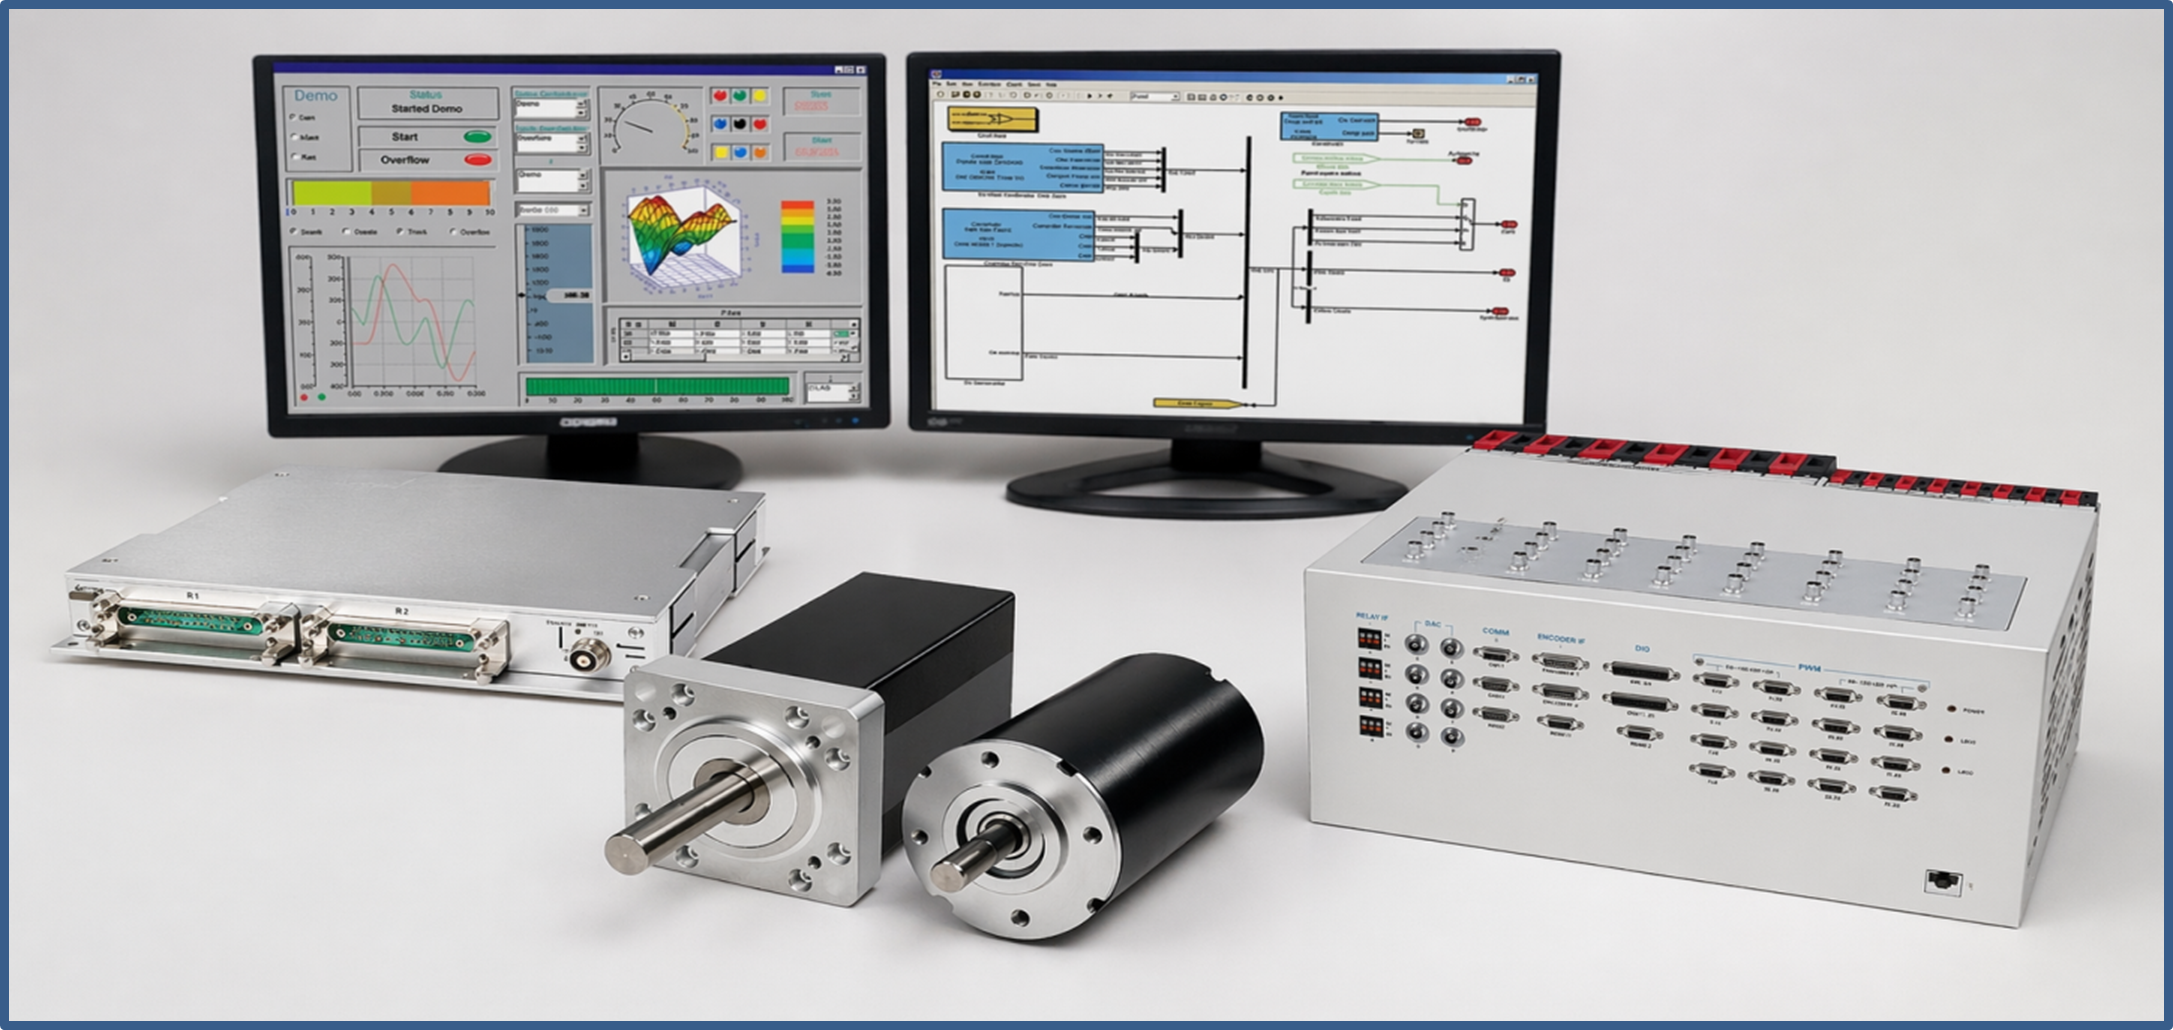This screenshot has height=1030, width=2173.
Task: Click the horizontal scrollbar under the data table
Action: 735,357
